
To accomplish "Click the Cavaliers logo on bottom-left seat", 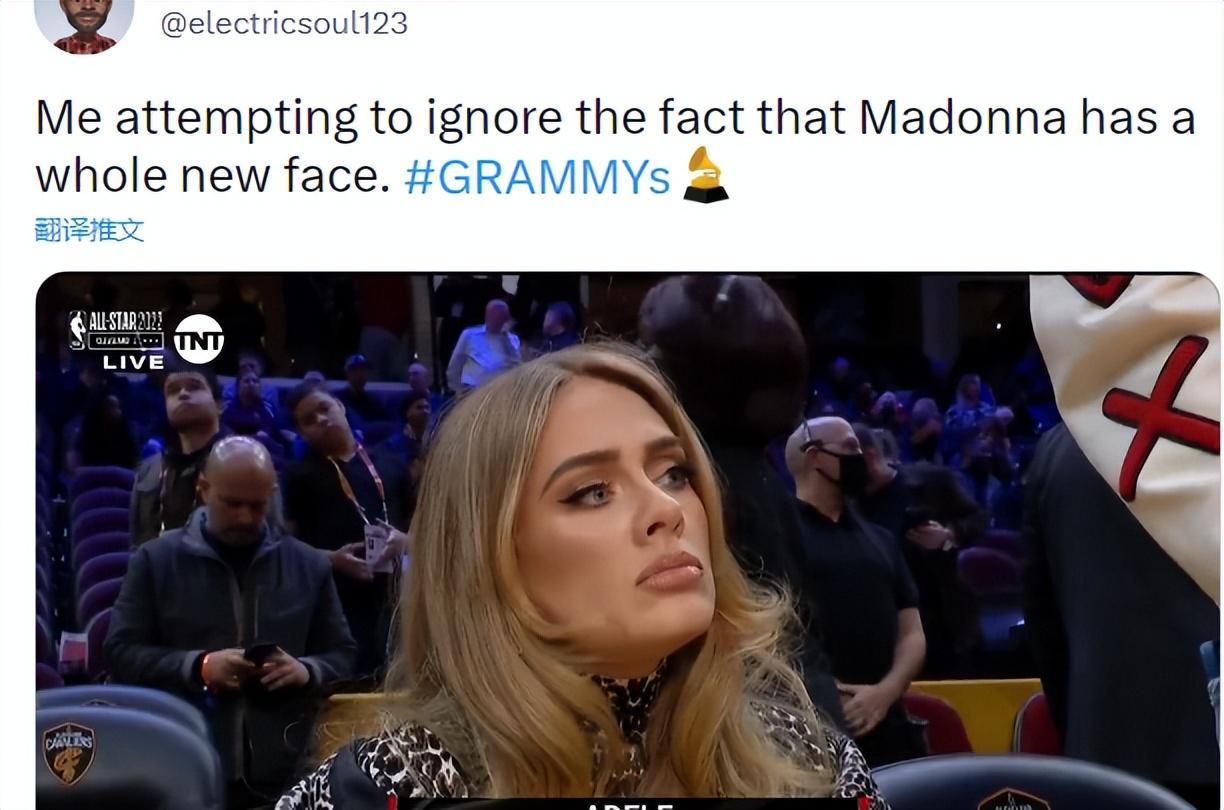I will (x=68, y=752).
